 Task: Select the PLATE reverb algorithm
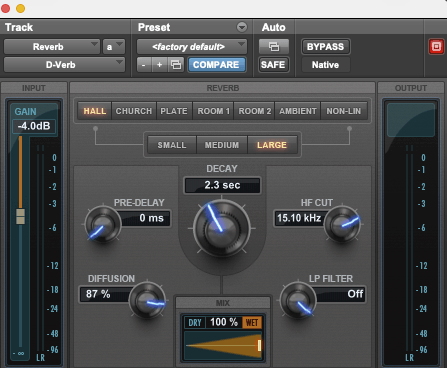[174, 111]
